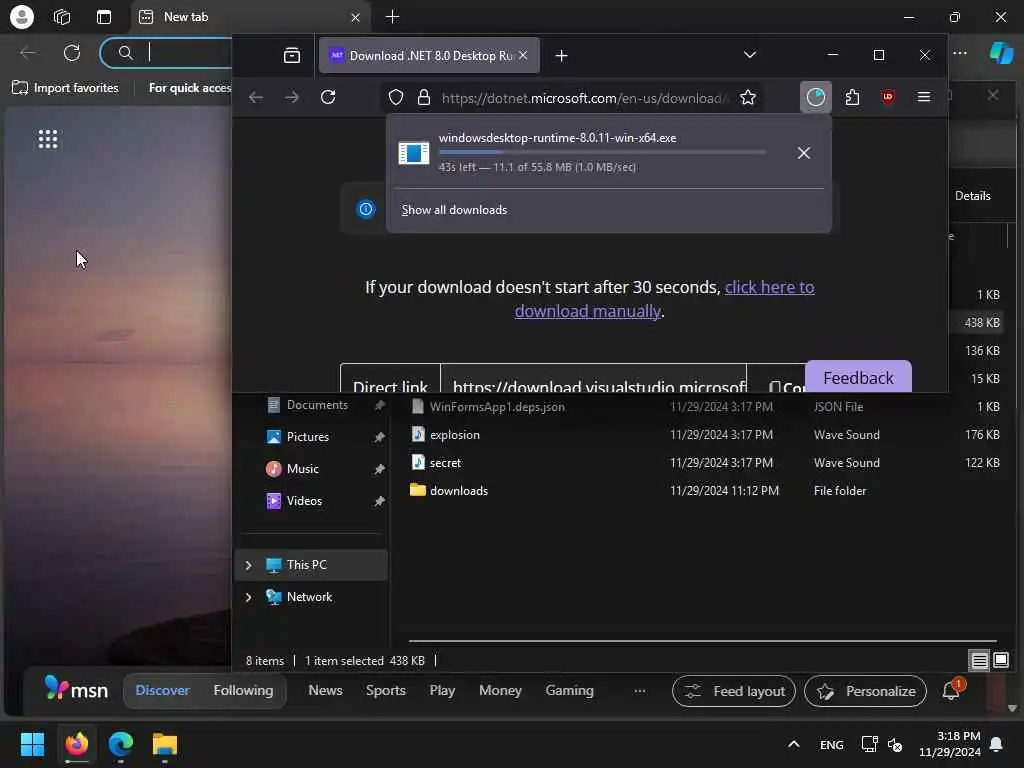The image size is (1024, 768).
Task: Go forward in Firefox
Action: click(x=292, y=98)
